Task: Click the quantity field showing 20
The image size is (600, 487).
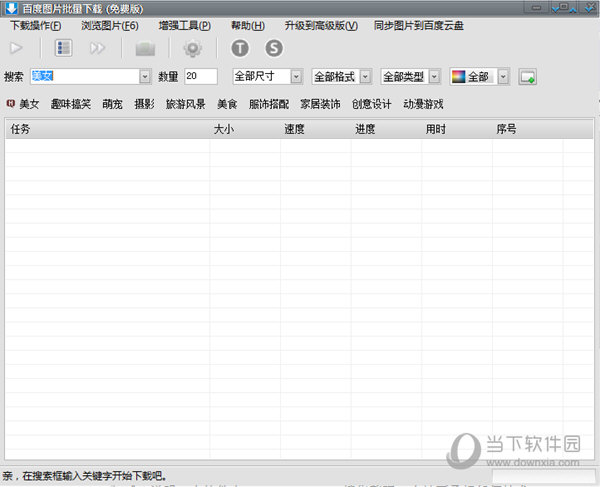Action: [x=201, y=77]
